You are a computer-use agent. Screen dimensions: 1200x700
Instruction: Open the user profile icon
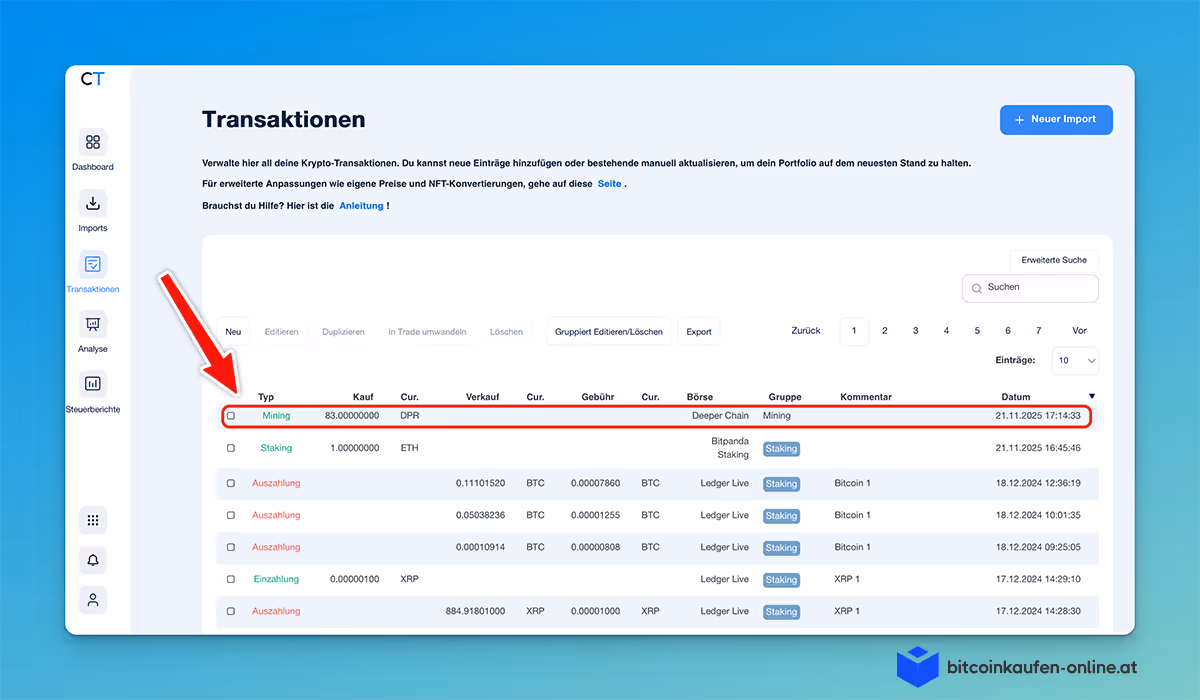tap(92, 599)
